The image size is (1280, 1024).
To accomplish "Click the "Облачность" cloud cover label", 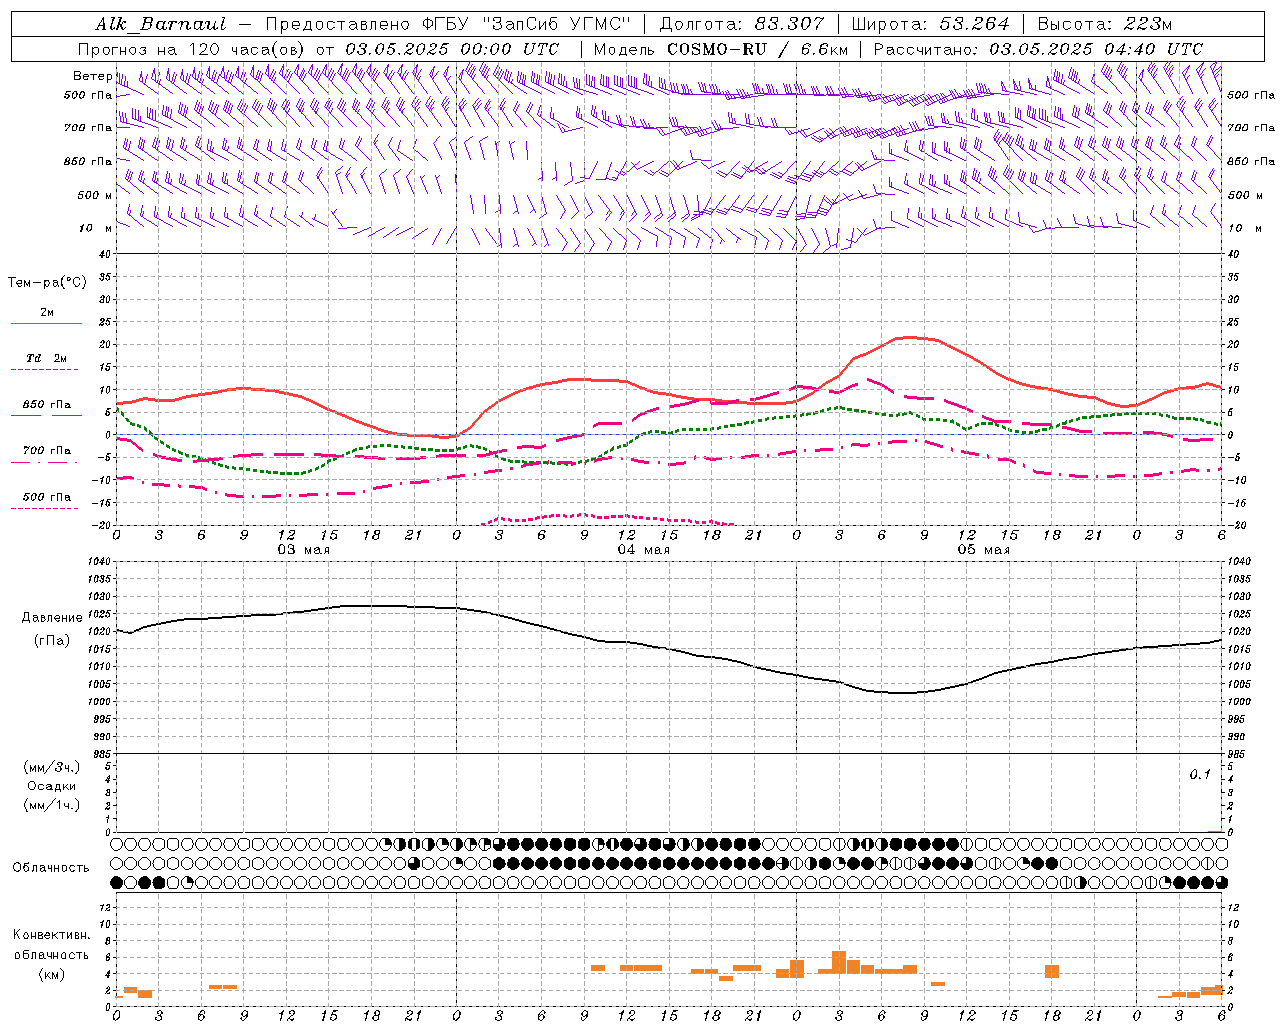I will click(x=51, y=868).
